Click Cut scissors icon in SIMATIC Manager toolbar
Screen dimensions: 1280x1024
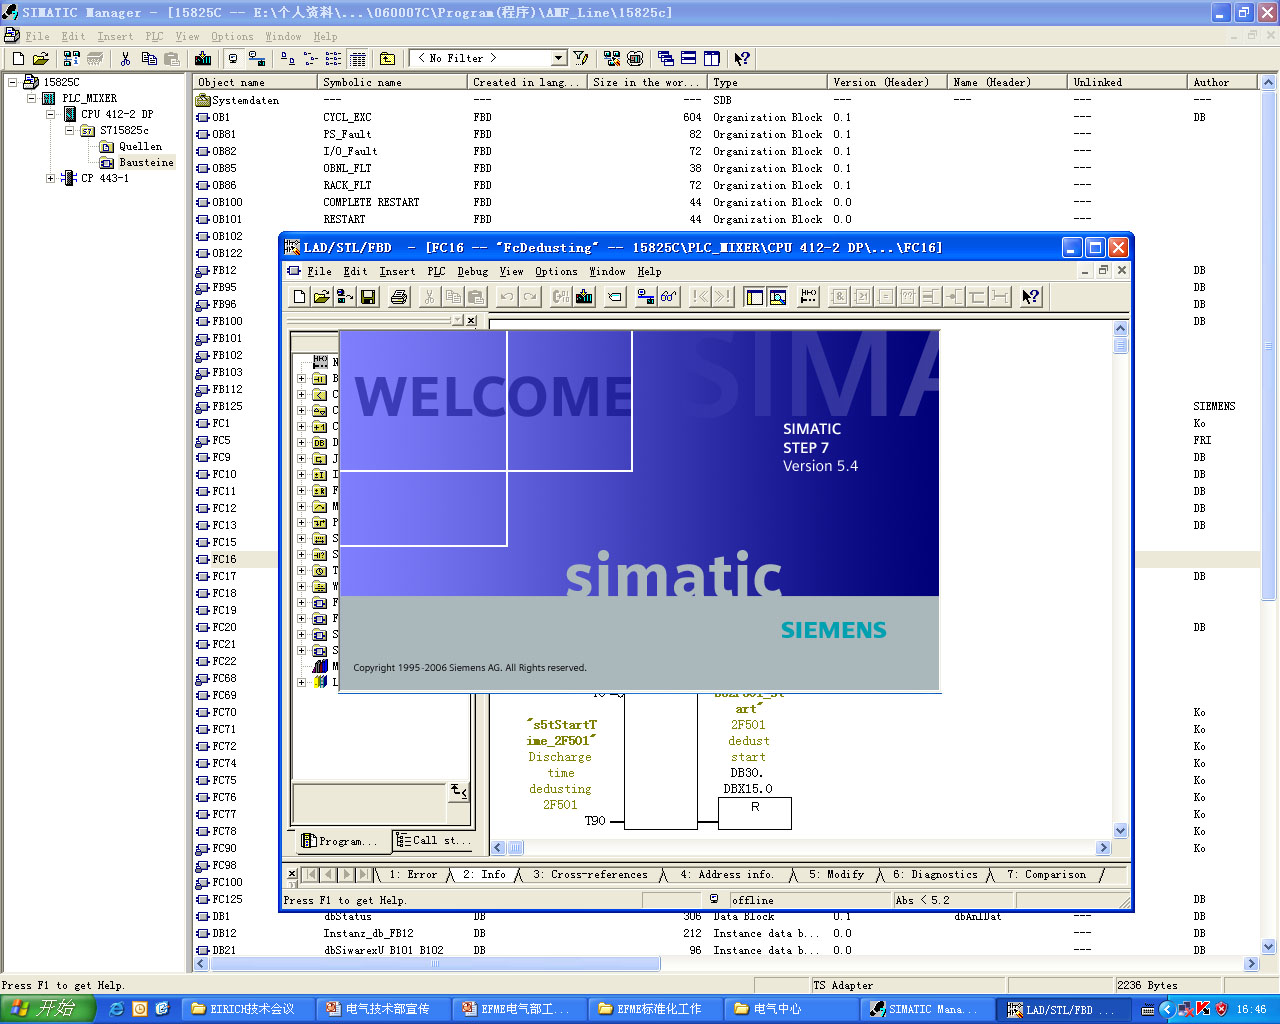(x=126, y=59)
